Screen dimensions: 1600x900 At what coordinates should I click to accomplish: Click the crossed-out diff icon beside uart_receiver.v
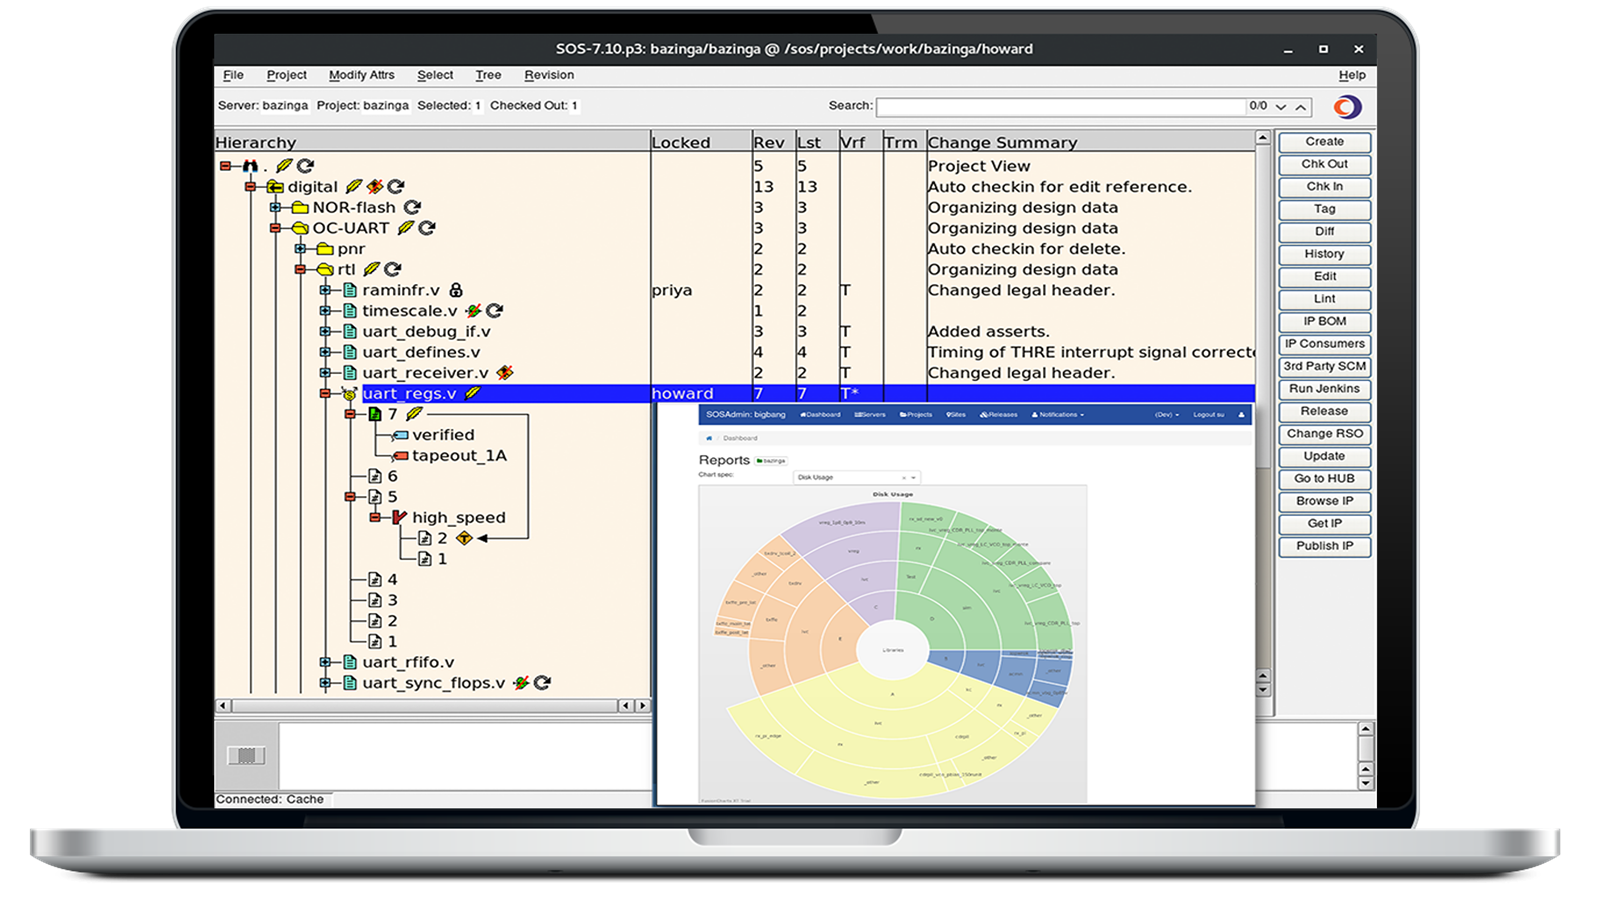pyautogui.click(x=506, y=372)
